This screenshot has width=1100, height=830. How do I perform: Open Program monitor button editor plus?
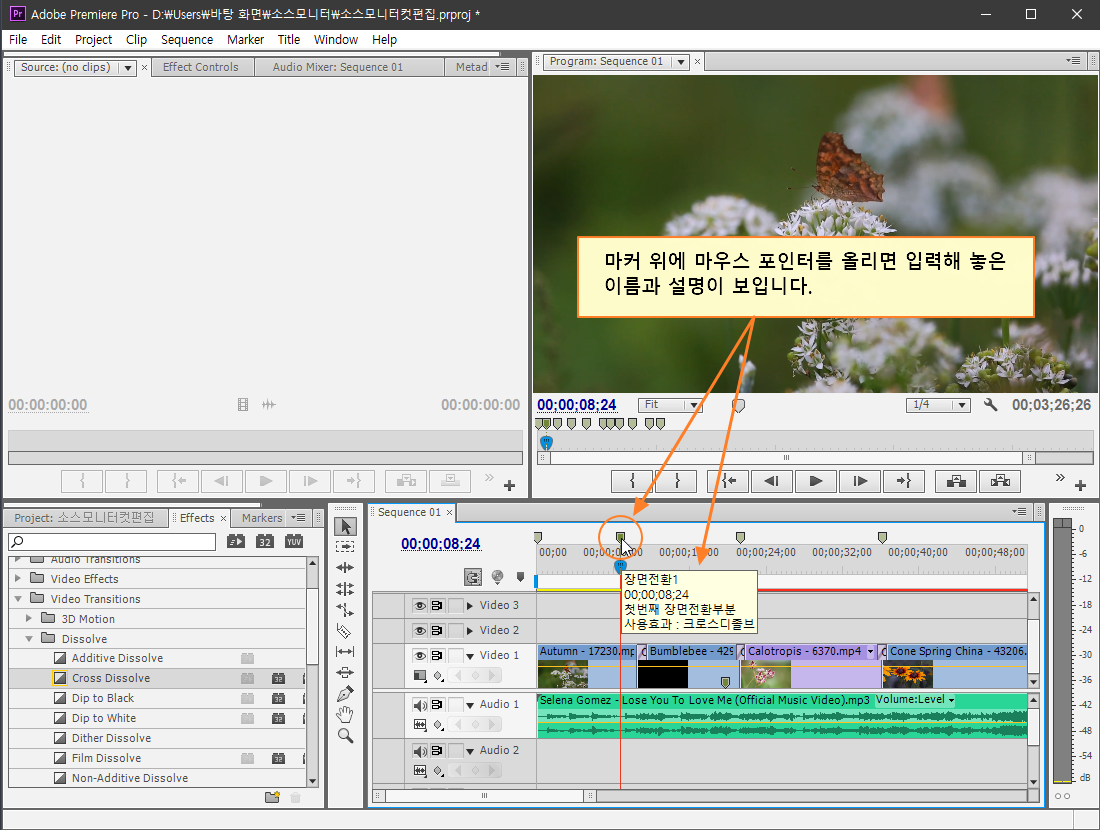point(1080,485)
